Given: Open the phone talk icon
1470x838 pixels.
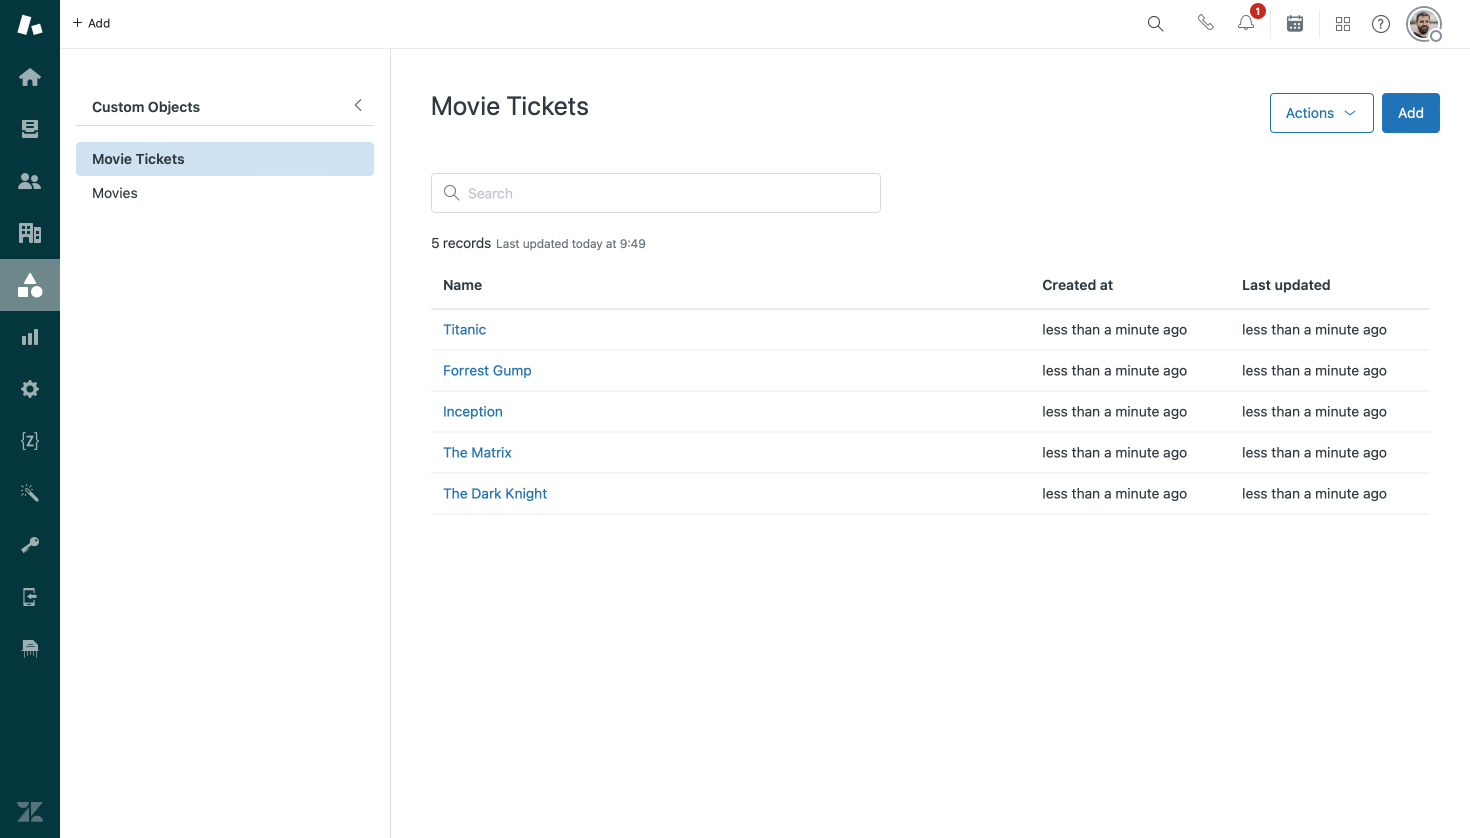Looking at the screenshot, I should pyautogui.click(x=1206, y=23).
